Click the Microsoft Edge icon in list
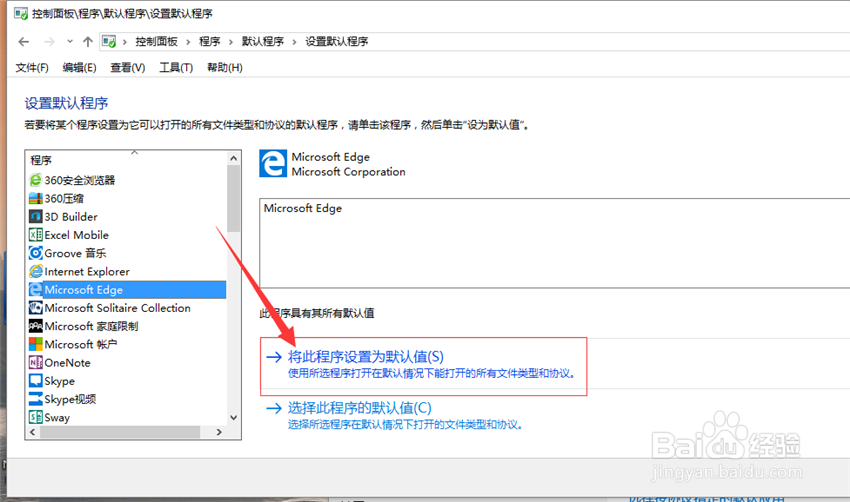The width and height of the screenshot is (850, 502). 35,289
